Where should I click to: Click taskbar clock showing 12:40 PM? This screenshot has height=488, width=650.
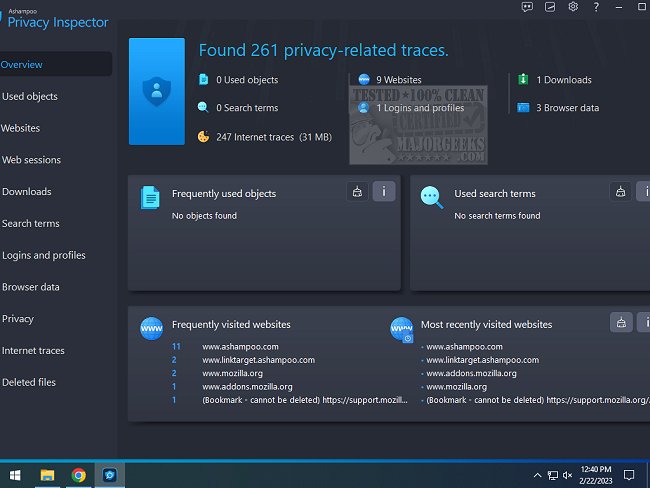(x=596, y=475)
